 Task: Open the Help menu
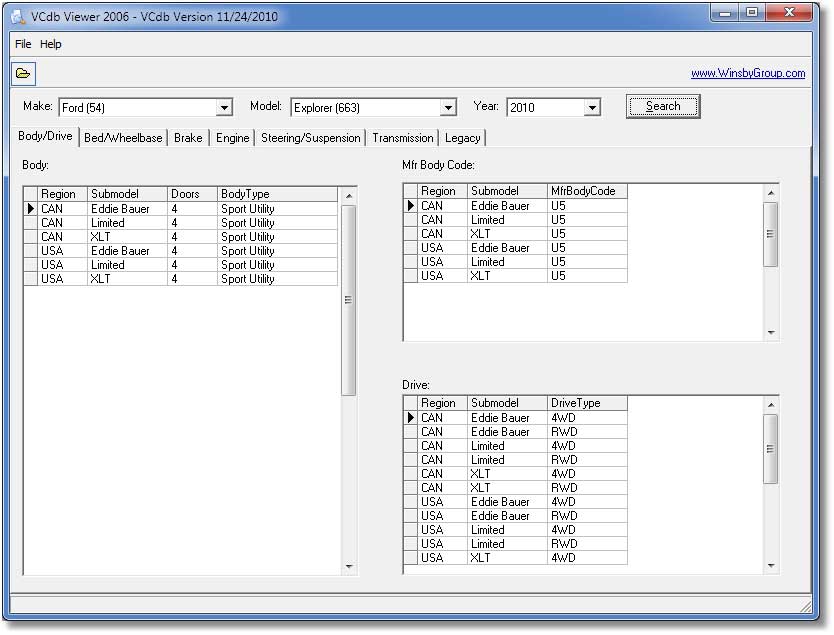pyautogui.click(x=51, y=44)
